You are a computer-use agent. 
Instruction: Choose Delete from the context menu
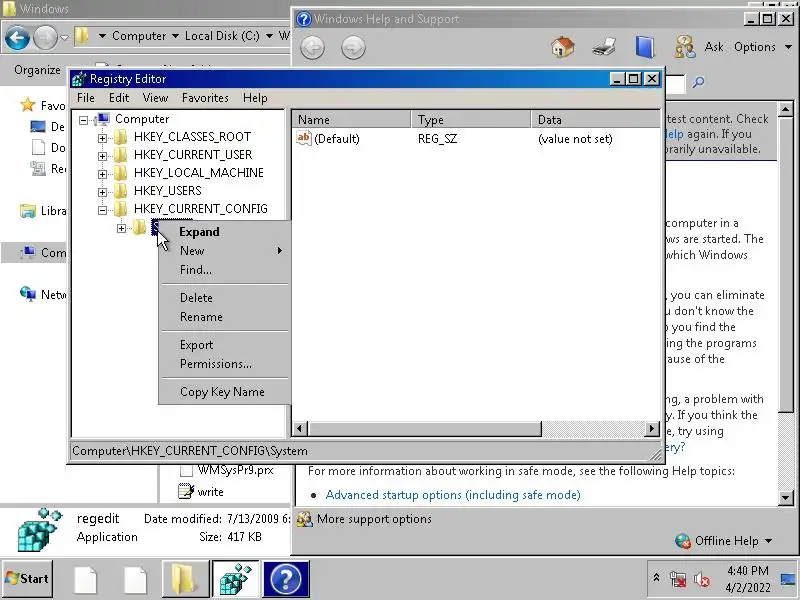coord(224,297)
